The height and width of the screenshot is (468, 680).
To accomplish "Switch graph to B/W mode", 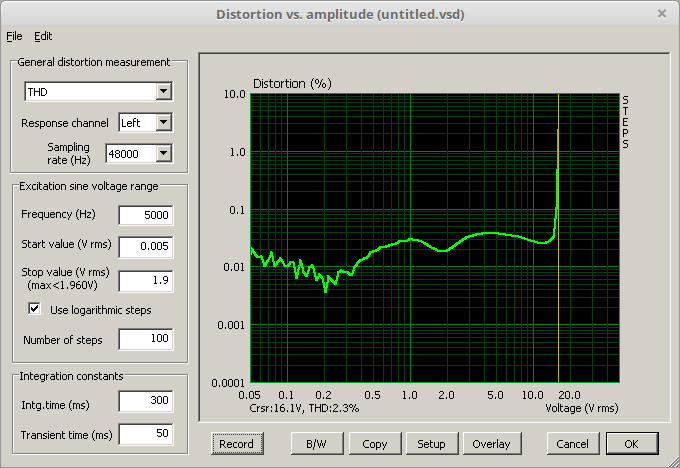I will 317,443.
